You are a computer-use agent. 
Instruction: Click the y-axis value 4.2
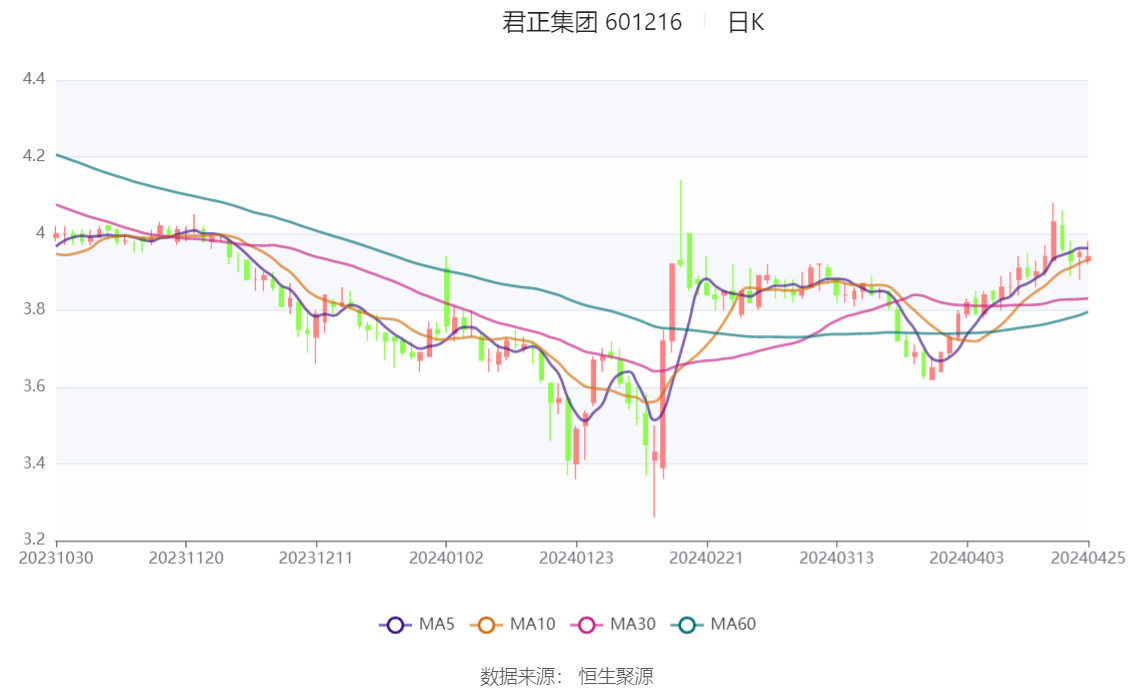pos(34,155)
